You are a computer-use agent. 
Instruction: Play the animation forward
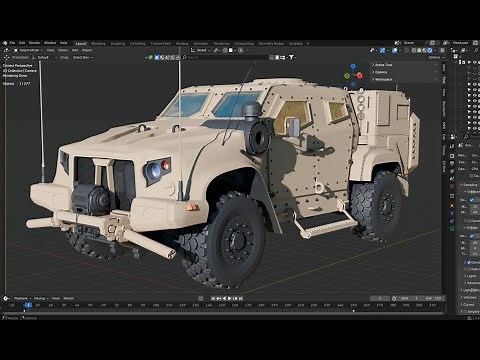coord(230,298)
